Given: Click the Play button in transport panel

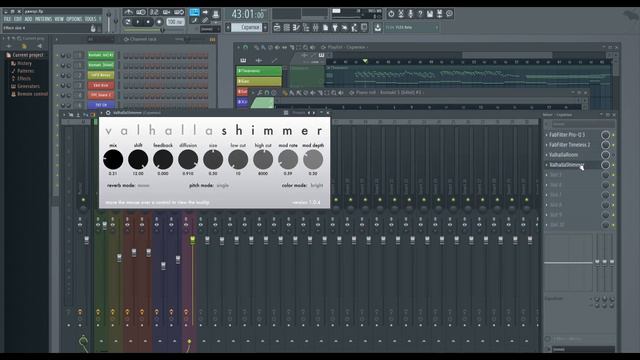Looking at the screenshot, I should (138, 22).
